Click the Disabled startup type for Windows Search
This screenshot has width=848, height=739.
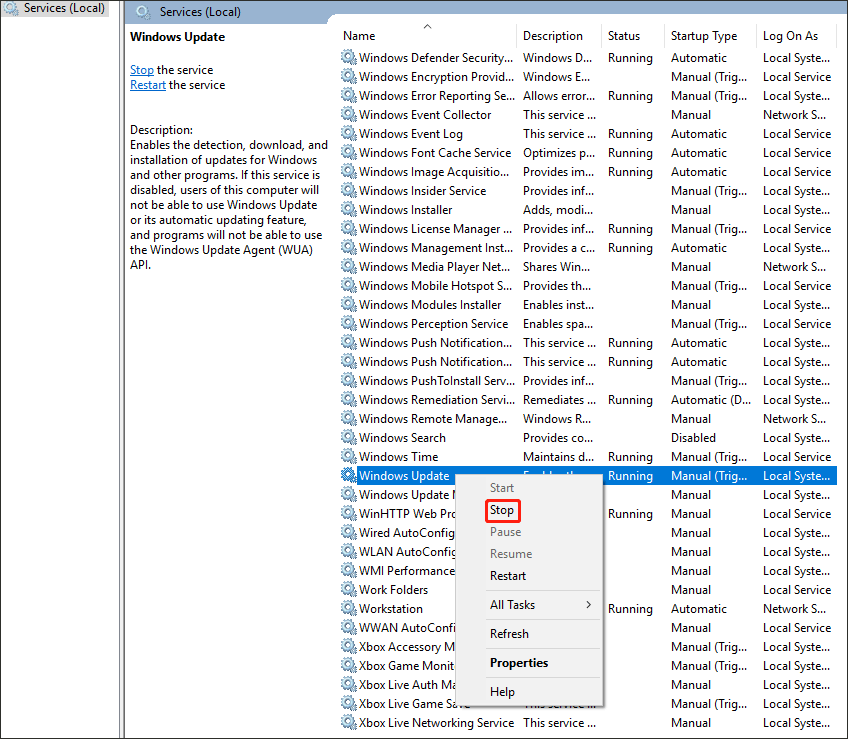coord(693,438)
